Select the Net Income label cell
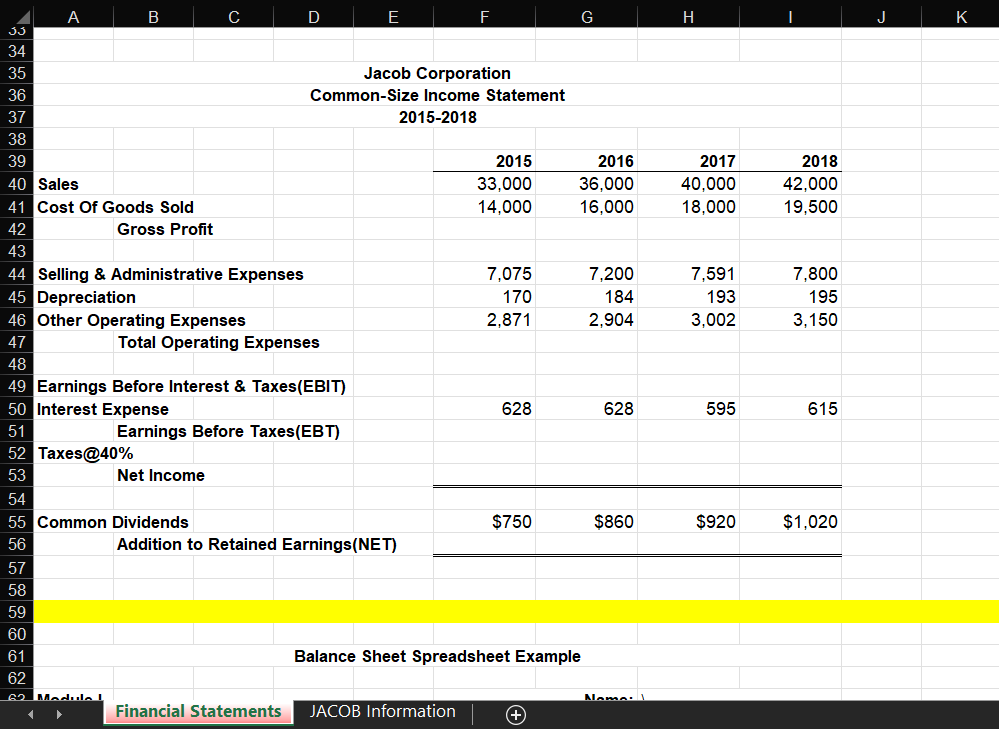The image size is (999, 729). click(x=161, y=476)
